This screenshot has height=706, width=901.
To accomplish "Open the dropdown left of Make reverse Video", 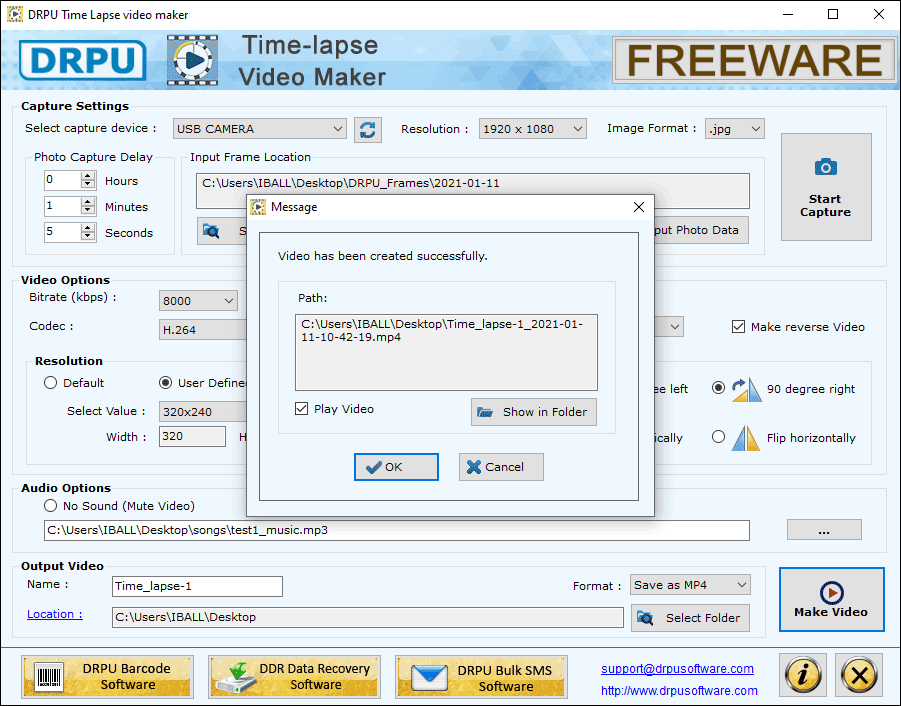I will (669, 327).
